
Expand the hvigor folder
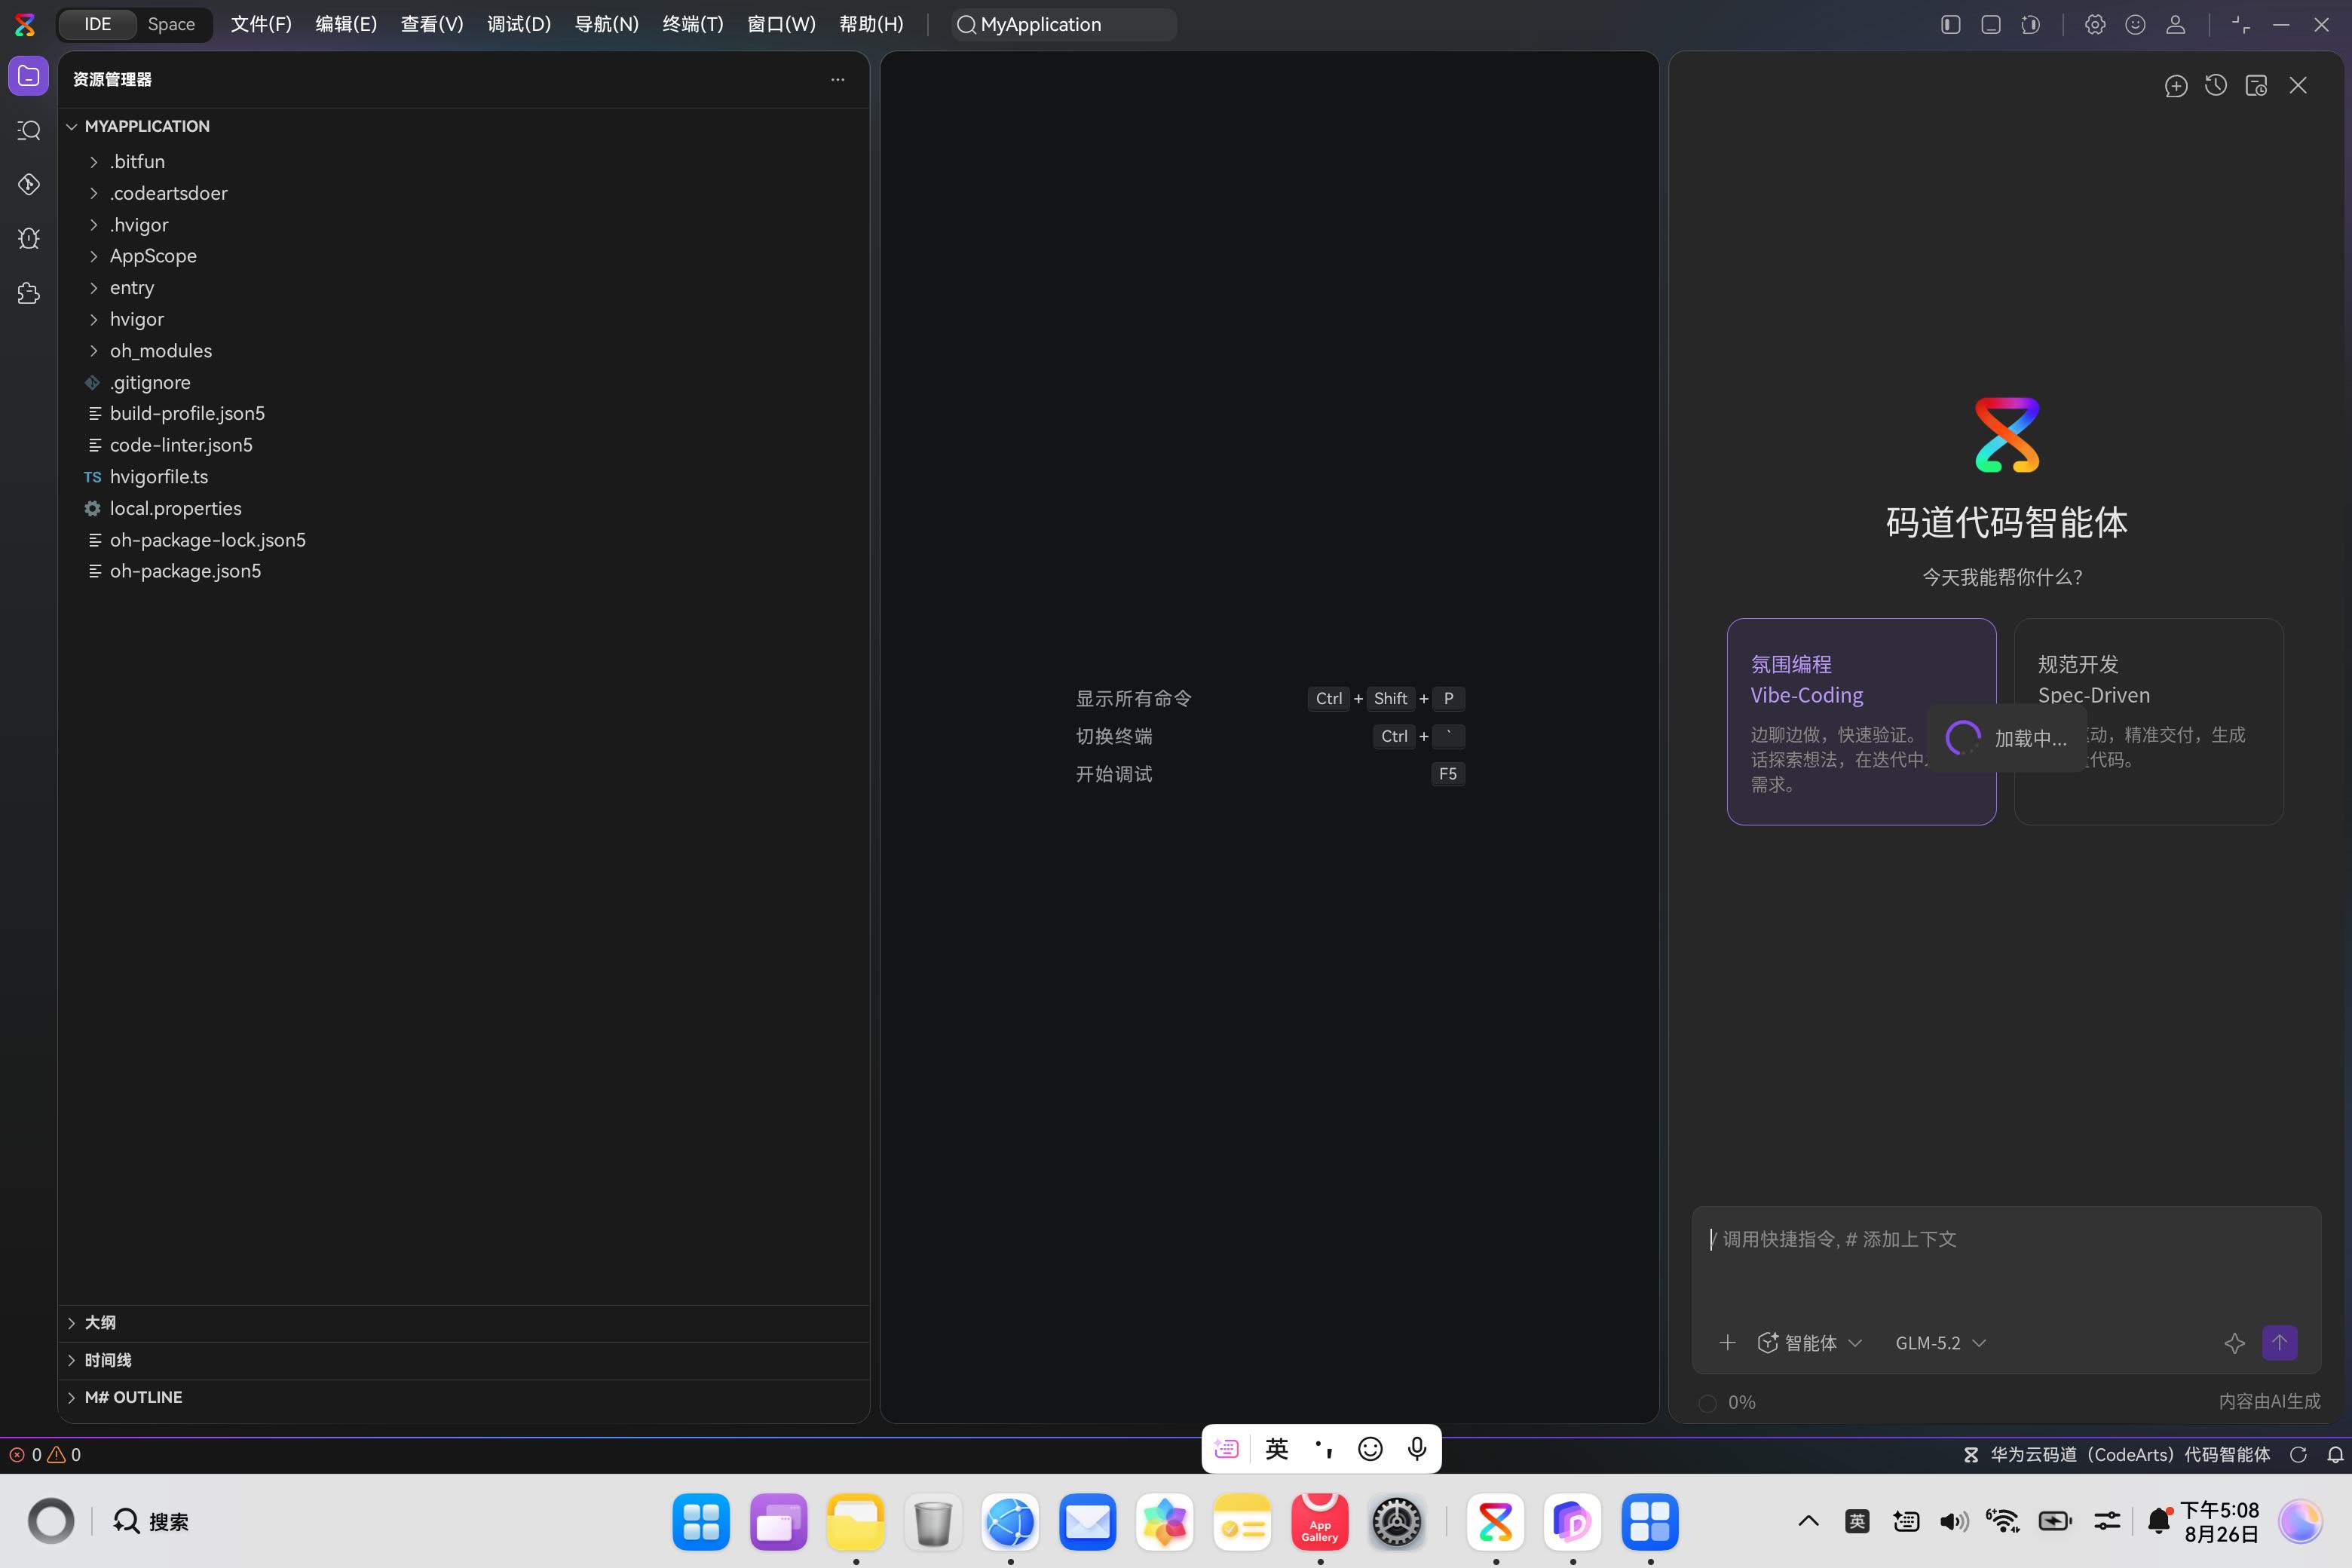click(x=464, y=319)
